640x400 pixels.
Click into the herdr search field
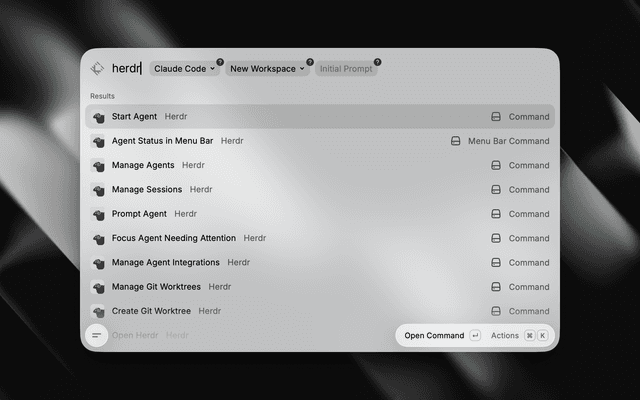tap(127, 68)
